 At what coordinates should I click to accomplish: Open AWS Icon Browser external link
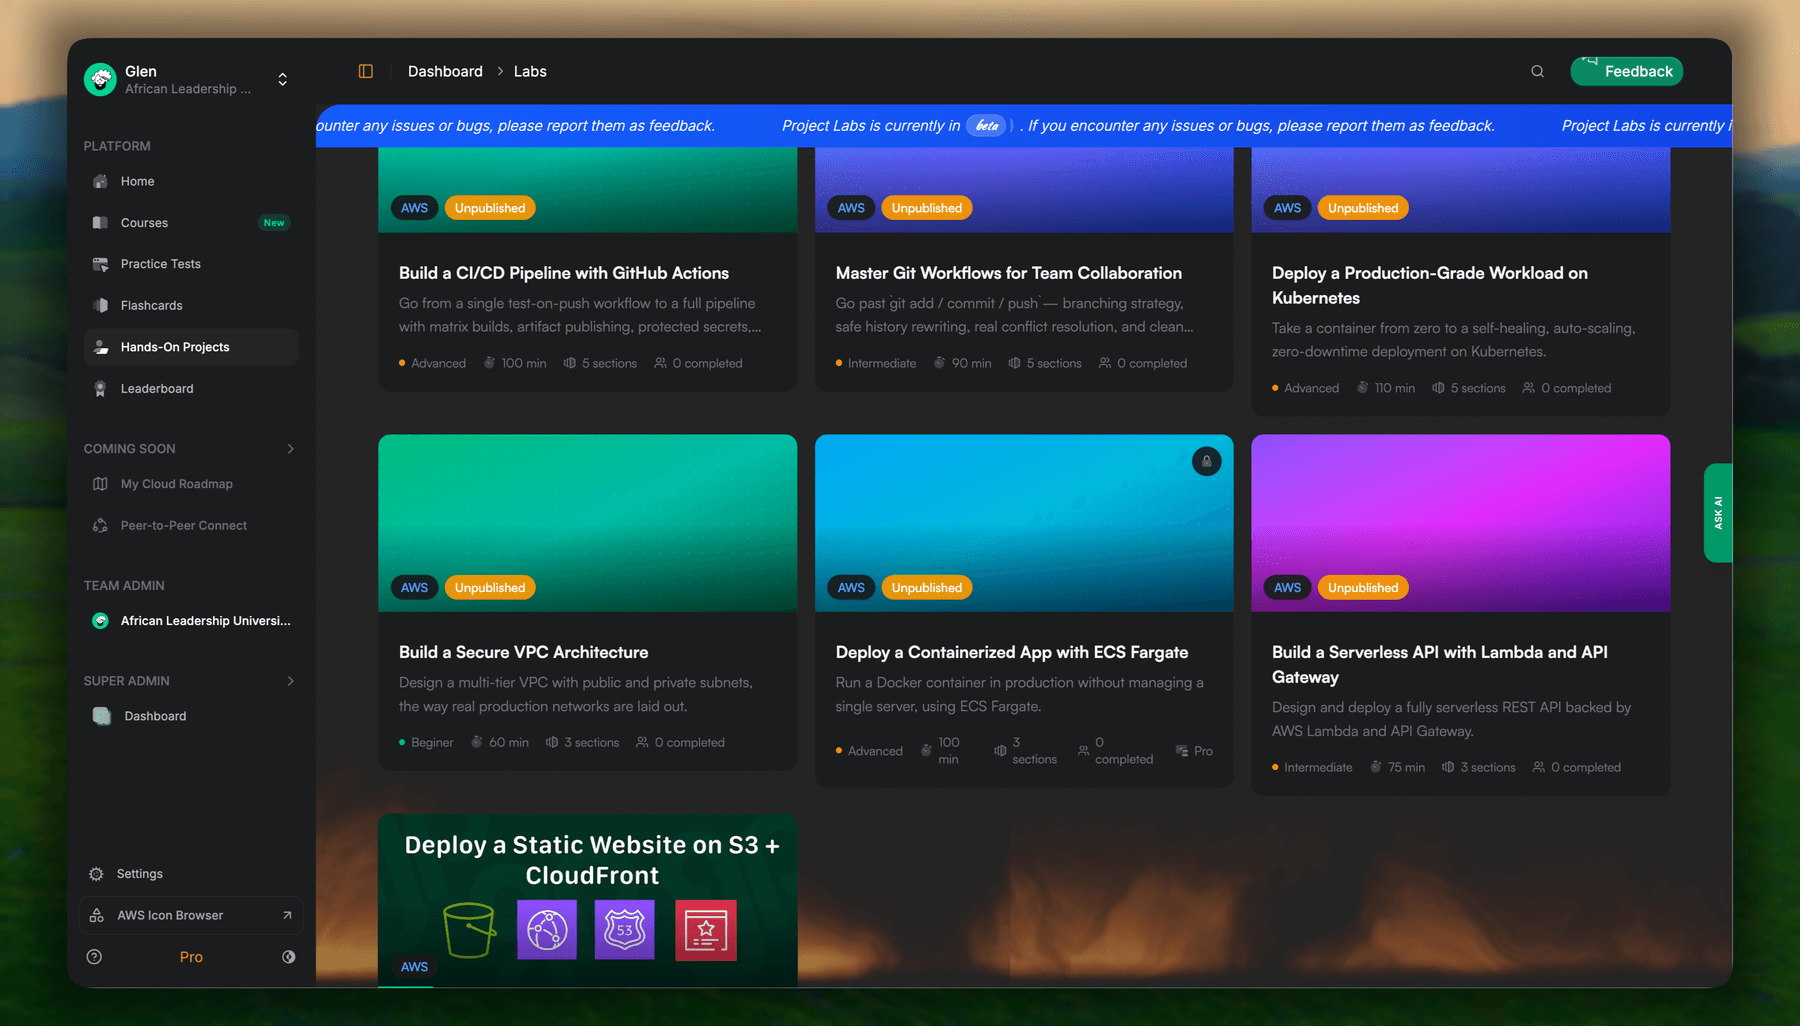coord(191,915)
